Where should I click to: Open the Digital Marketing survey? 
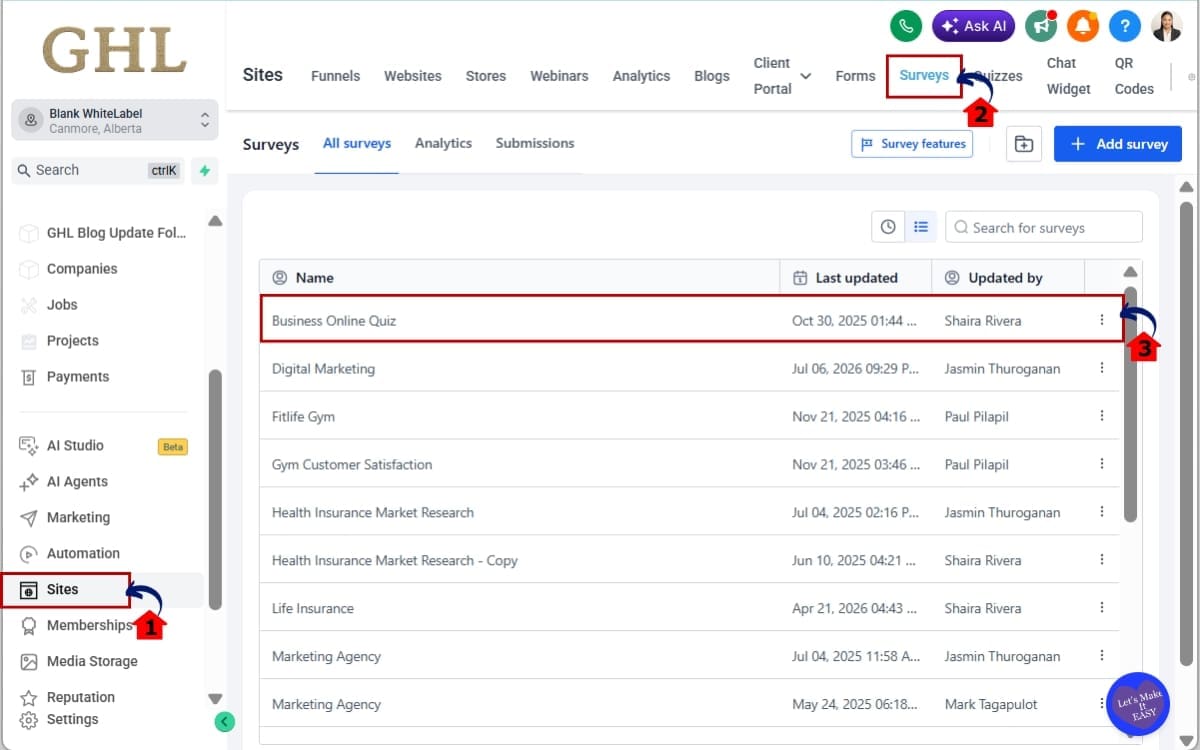(x=323, y=369)
